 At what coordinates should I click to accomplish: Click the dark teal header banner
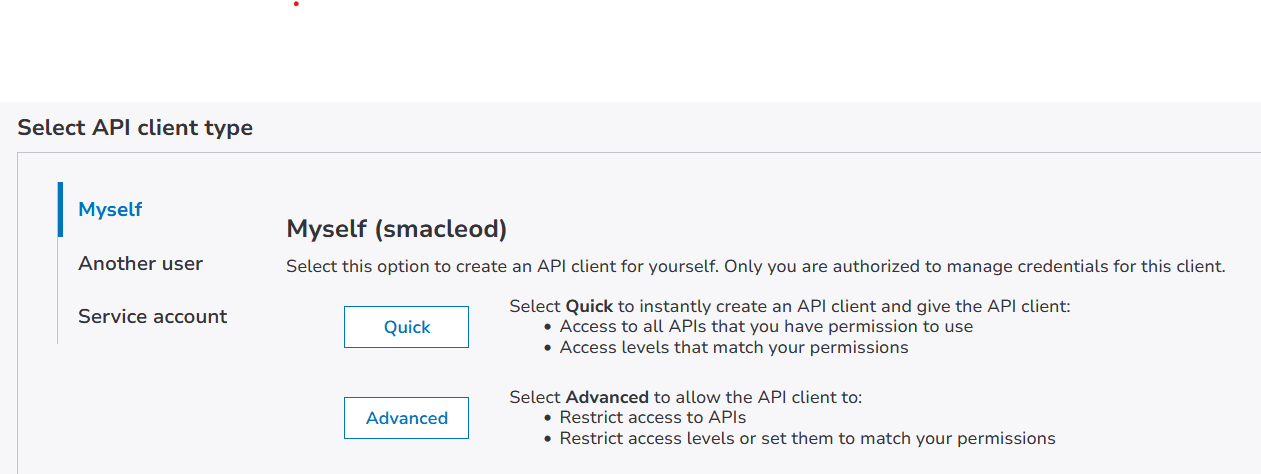click(630, 50)
